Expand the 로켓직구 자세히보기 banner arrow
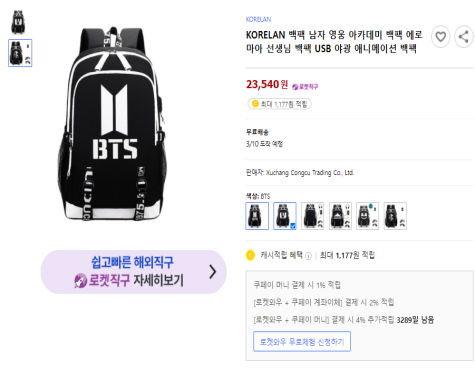The image size is (475, 370). tap(212, 272)
